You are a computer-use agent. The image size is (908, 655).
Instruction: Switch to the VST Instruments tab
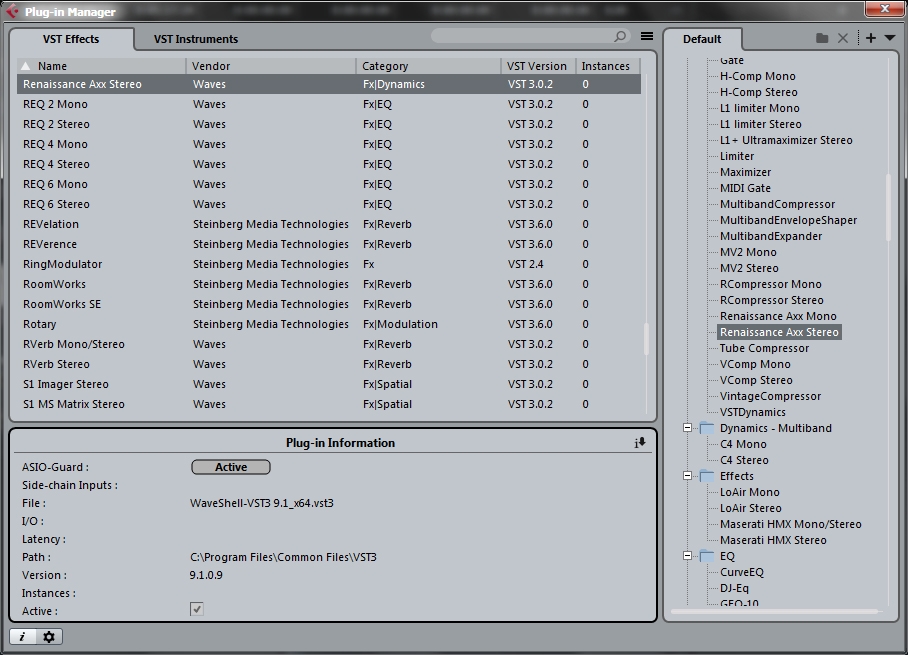pyautogui.click(x=196, y=39)
